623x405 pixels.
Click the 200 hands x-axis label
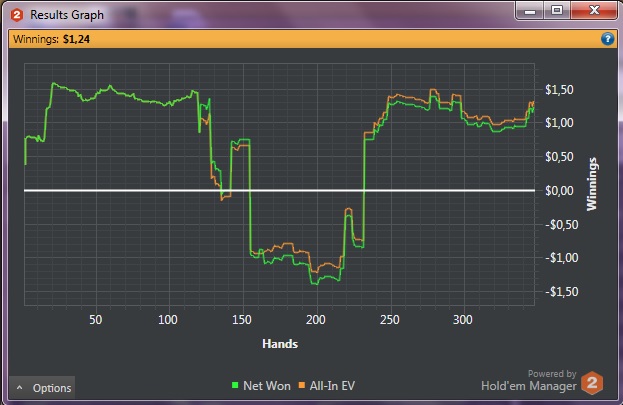pyautogui.click(x=315, y=320)
